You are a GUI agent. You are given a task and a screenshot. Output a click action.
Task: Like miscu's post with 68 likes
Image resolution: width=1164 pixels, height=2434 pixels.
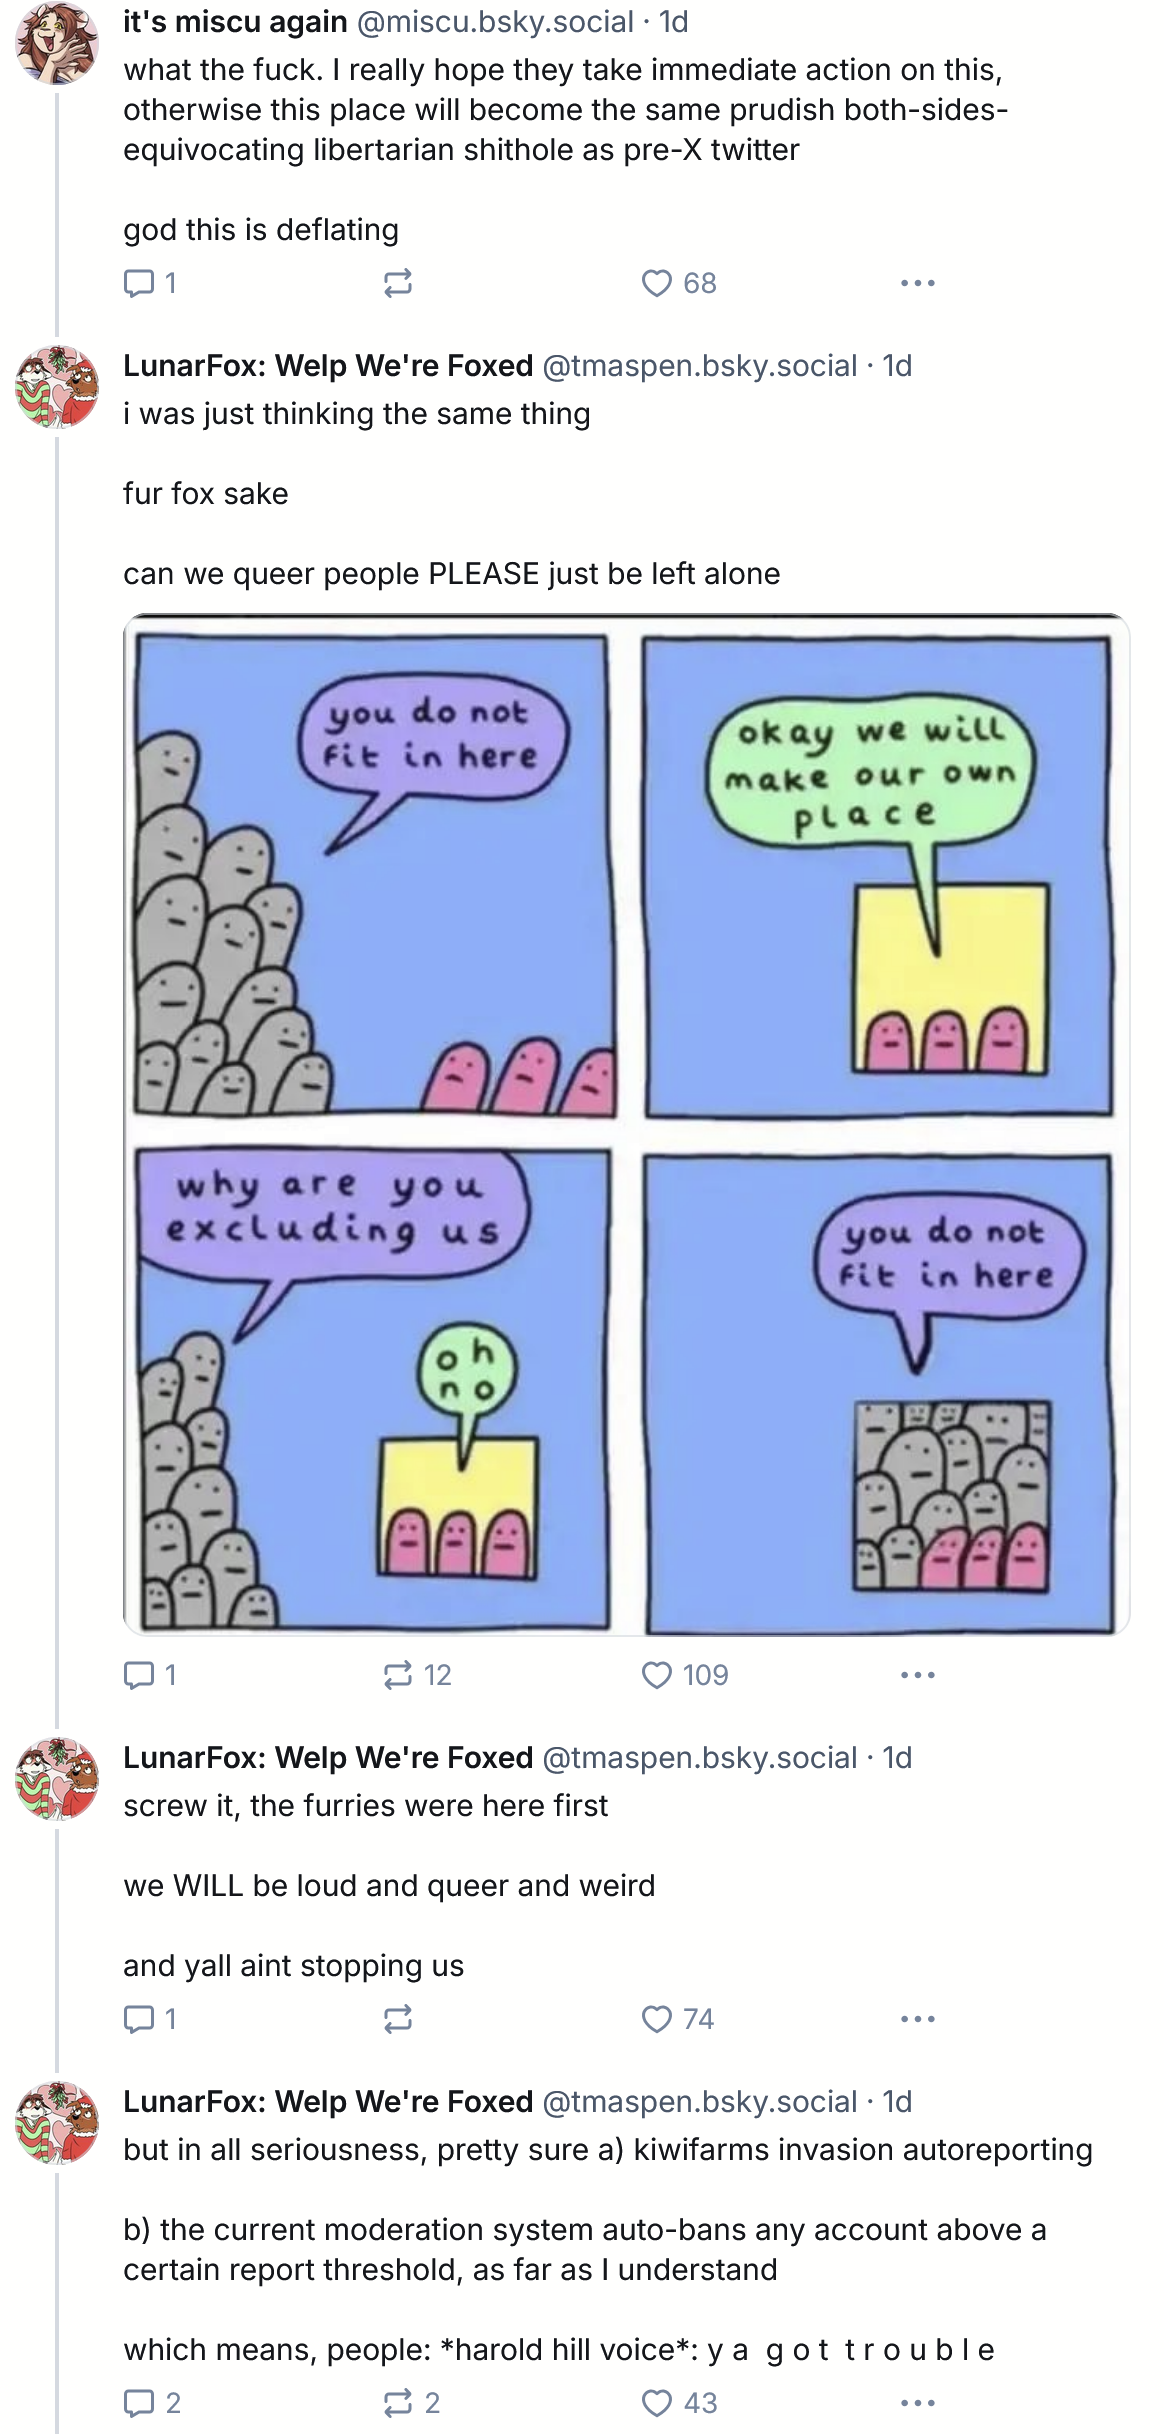click(x=656, y=284)
